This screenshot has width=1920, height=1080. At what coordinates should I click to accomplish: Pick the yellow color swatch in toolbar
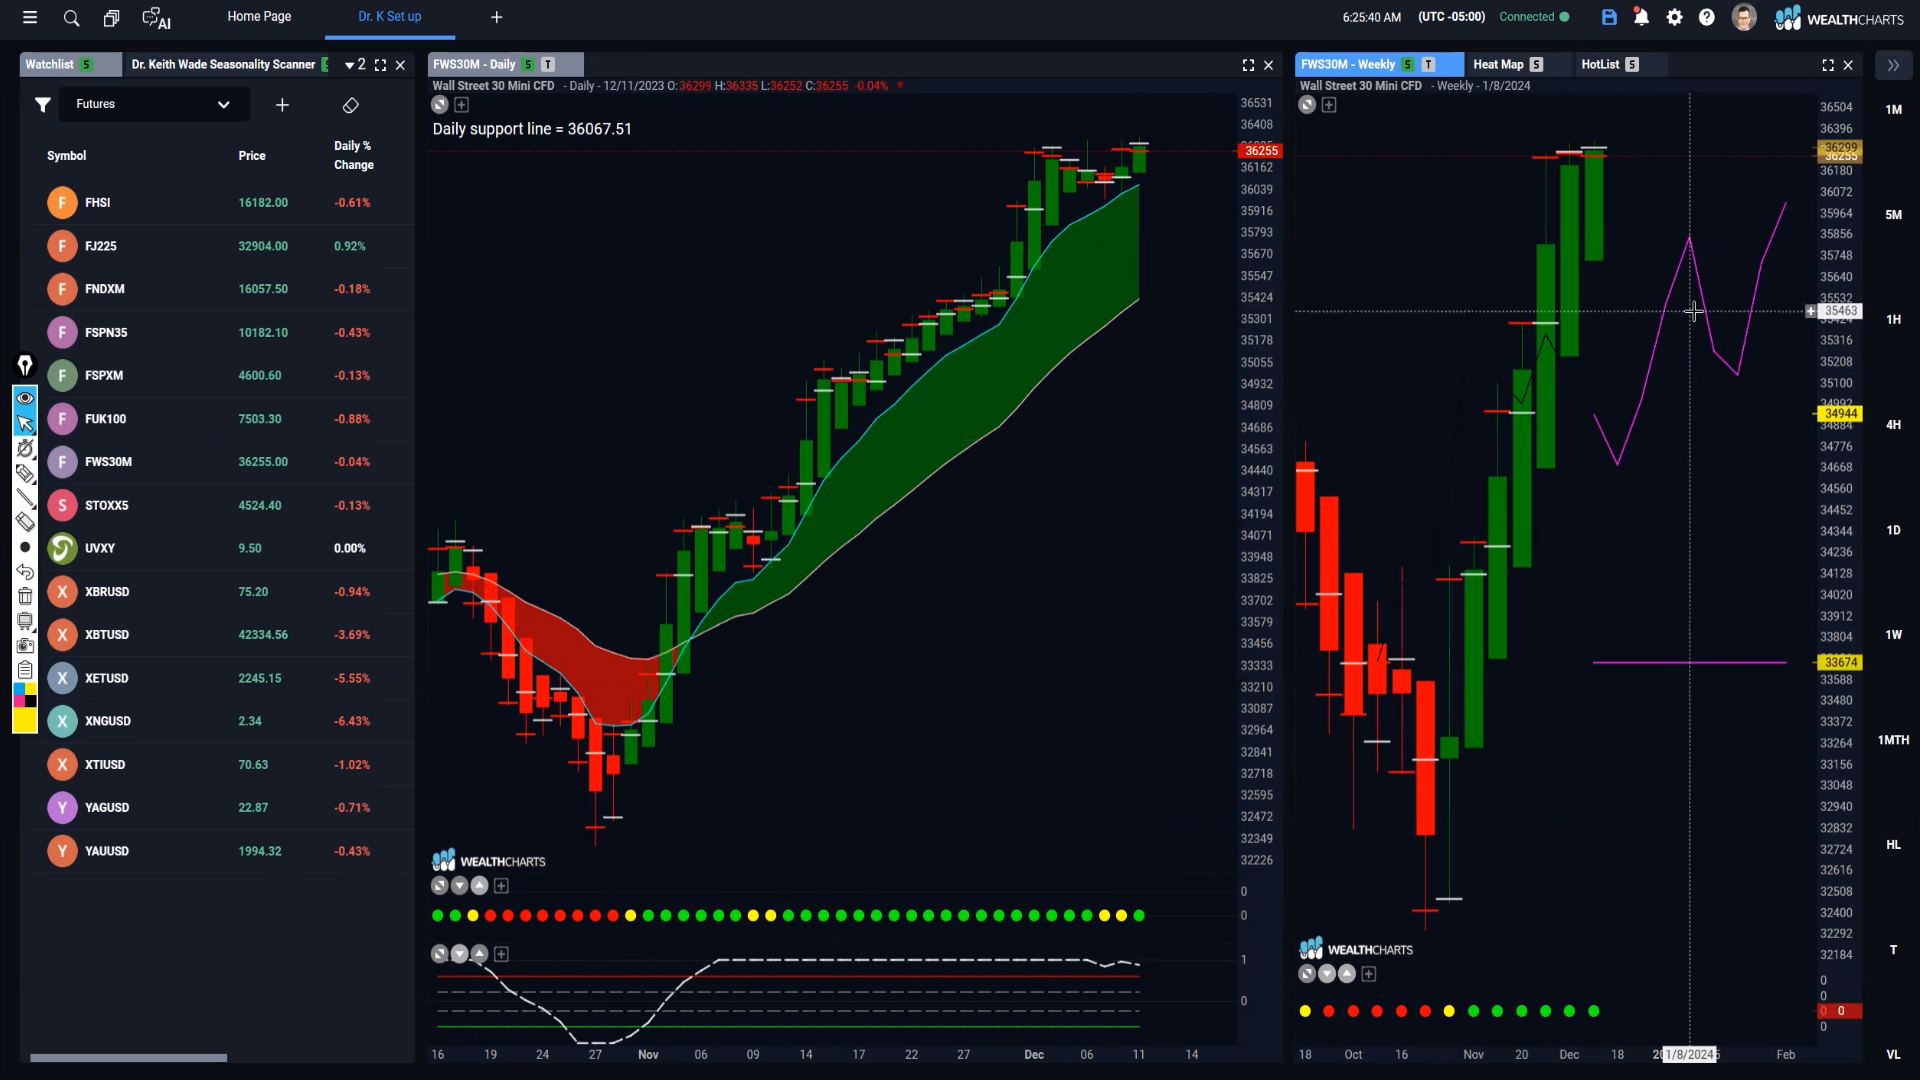pos(25,720)
